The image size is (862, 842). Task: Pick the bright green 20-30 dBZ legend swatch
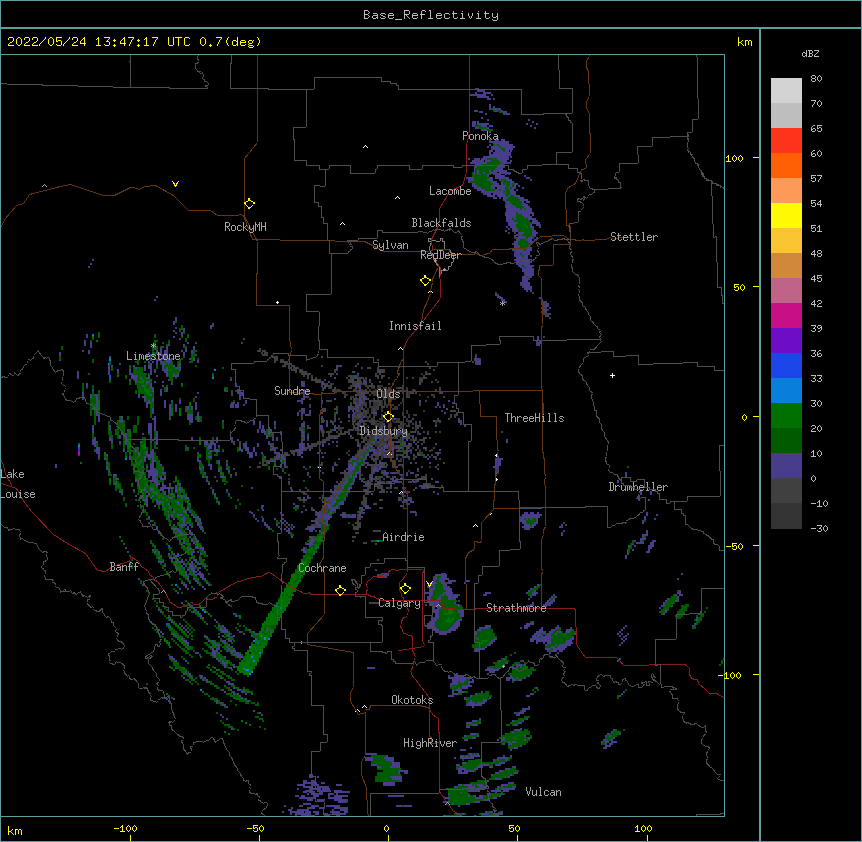(786, 416)
